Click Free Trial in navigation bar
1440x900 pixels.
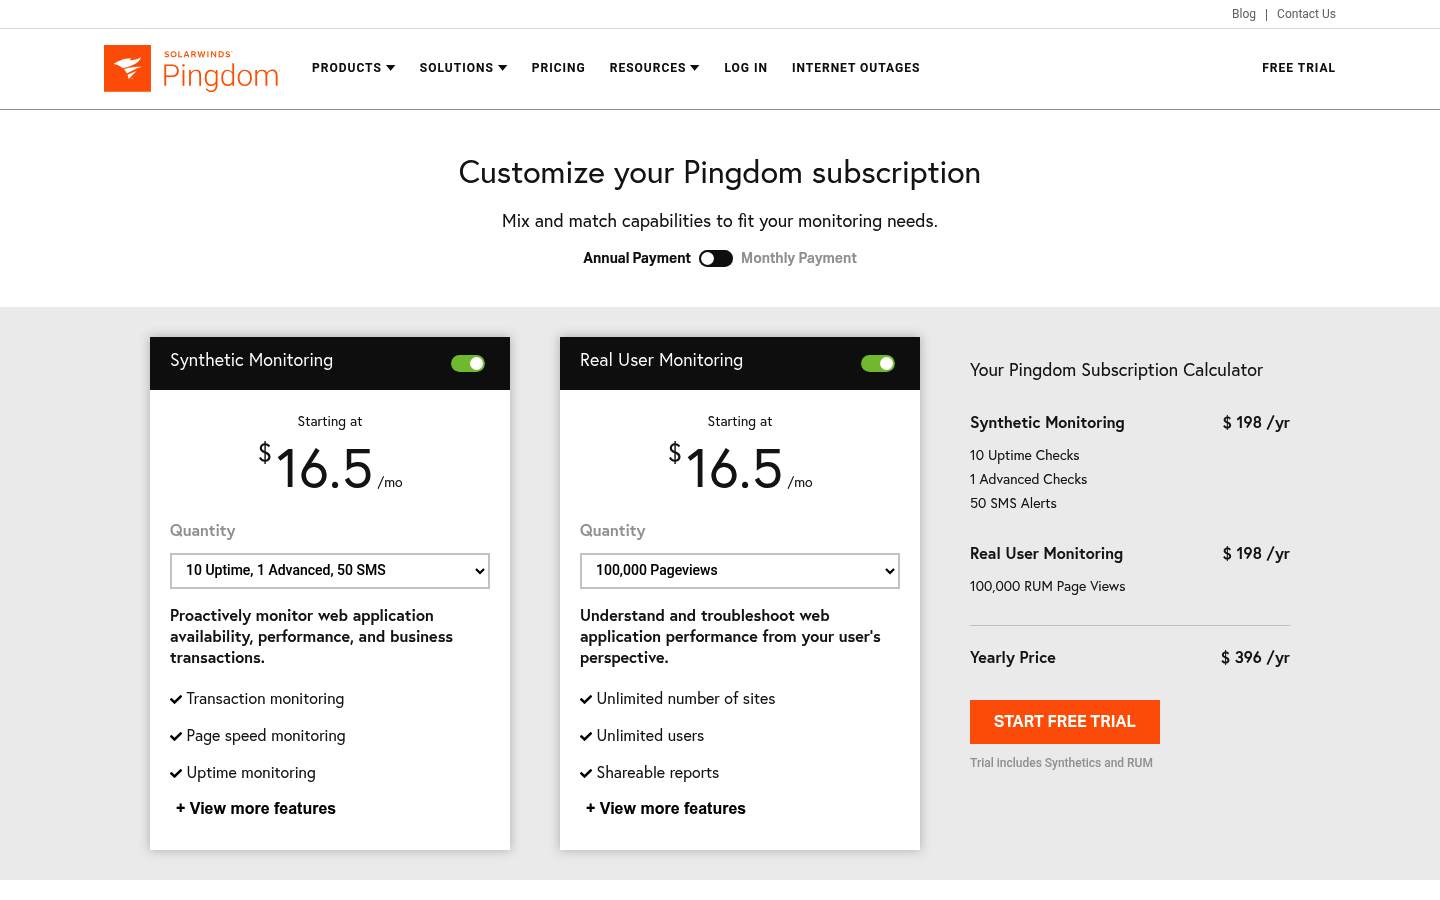[x=1299, y=68]
